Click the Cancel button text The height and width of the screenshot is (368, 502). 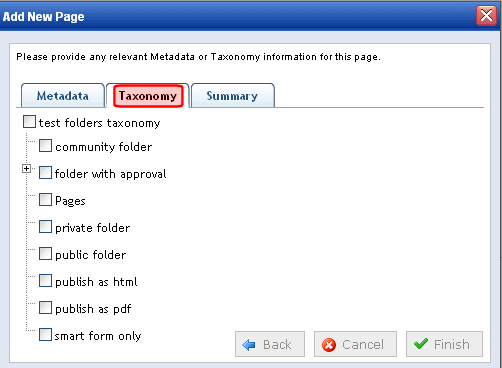pos(363,344)
